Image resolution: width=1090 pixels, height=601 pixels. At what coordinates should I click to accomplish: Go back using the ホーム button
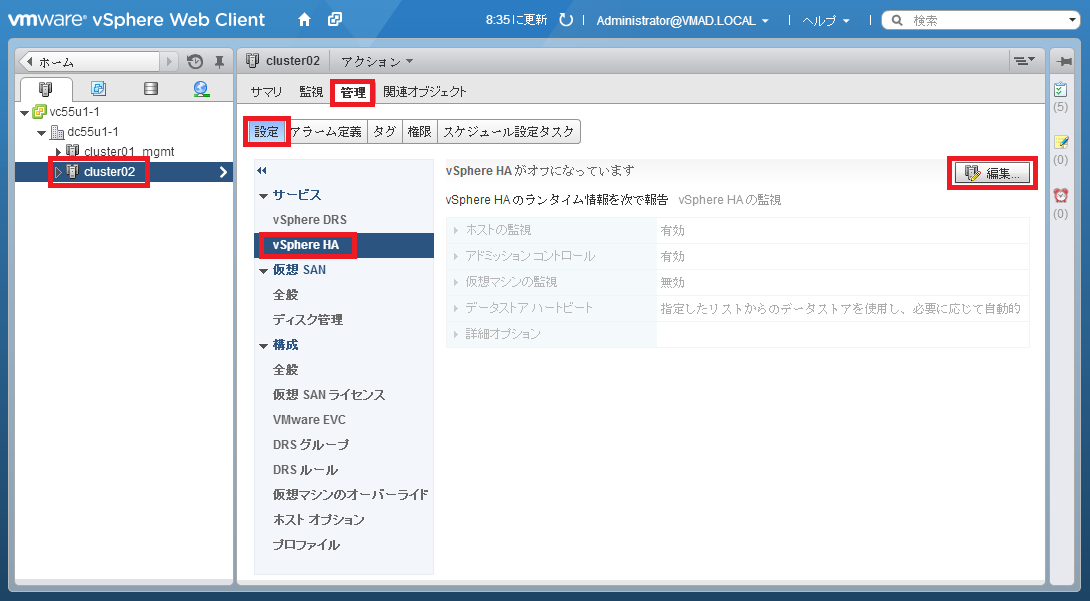pos(90,62)
